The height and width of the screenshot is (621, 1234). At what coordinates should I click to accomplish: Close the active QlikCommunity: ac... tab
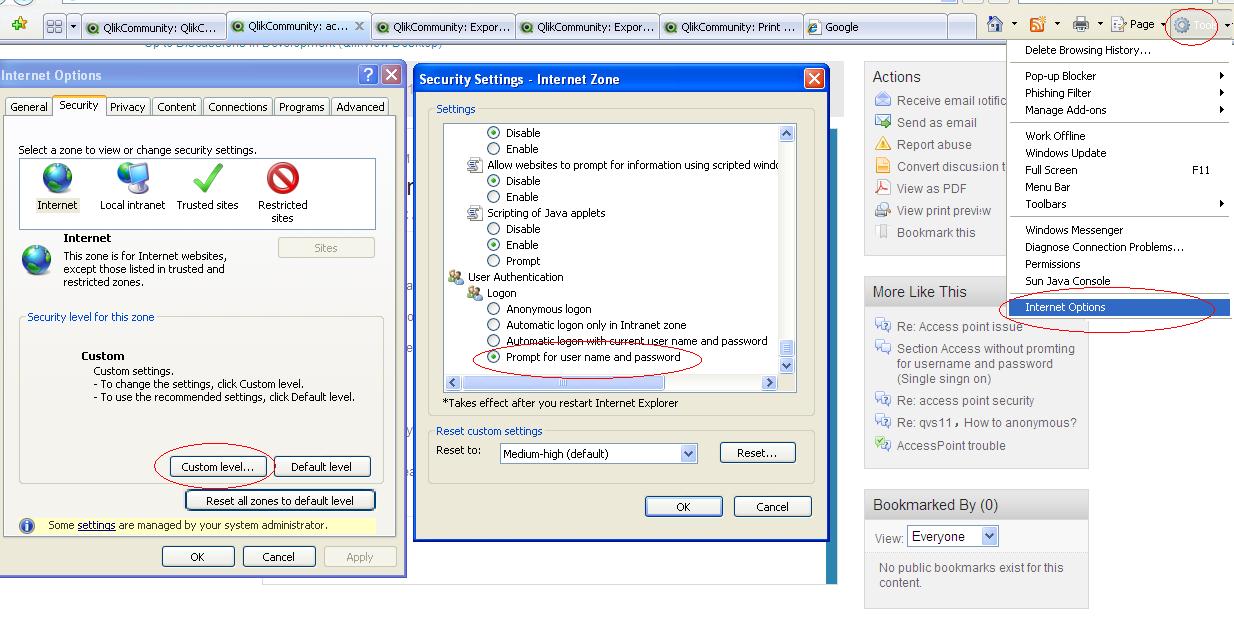(x=359, y=26)
